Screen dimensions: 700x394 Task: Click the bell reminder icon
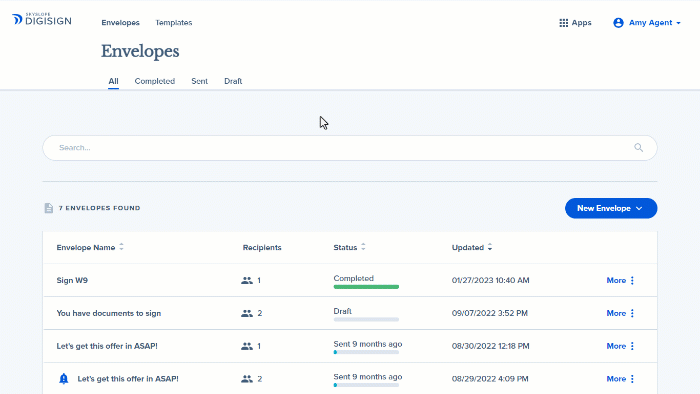63,379
